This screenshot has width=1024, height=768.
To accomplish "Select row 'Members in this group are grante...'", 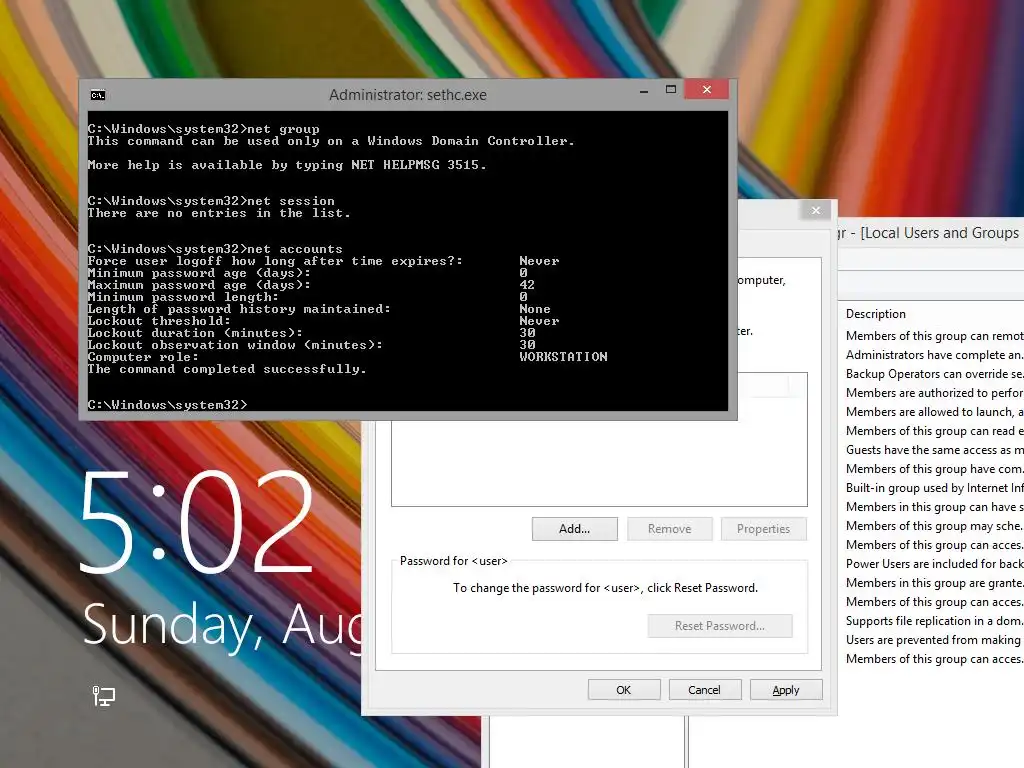I will [x=934, y=583].
